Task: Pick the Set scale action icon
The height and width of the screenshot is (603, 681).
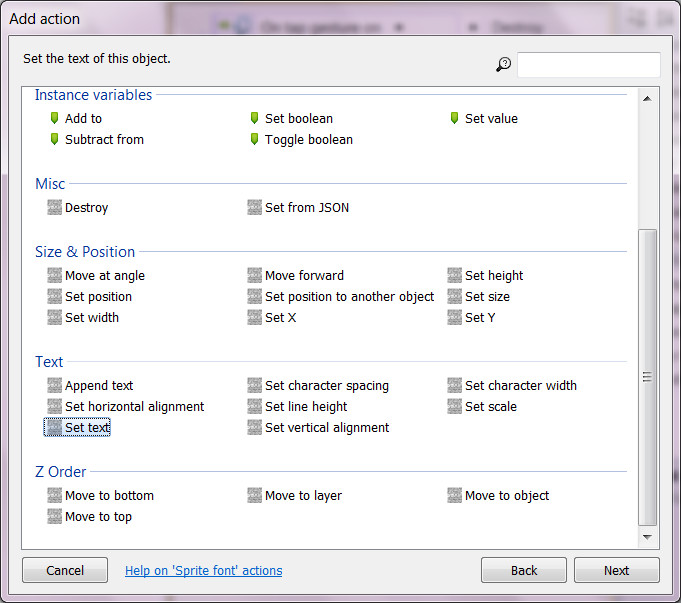Action: 455,407
